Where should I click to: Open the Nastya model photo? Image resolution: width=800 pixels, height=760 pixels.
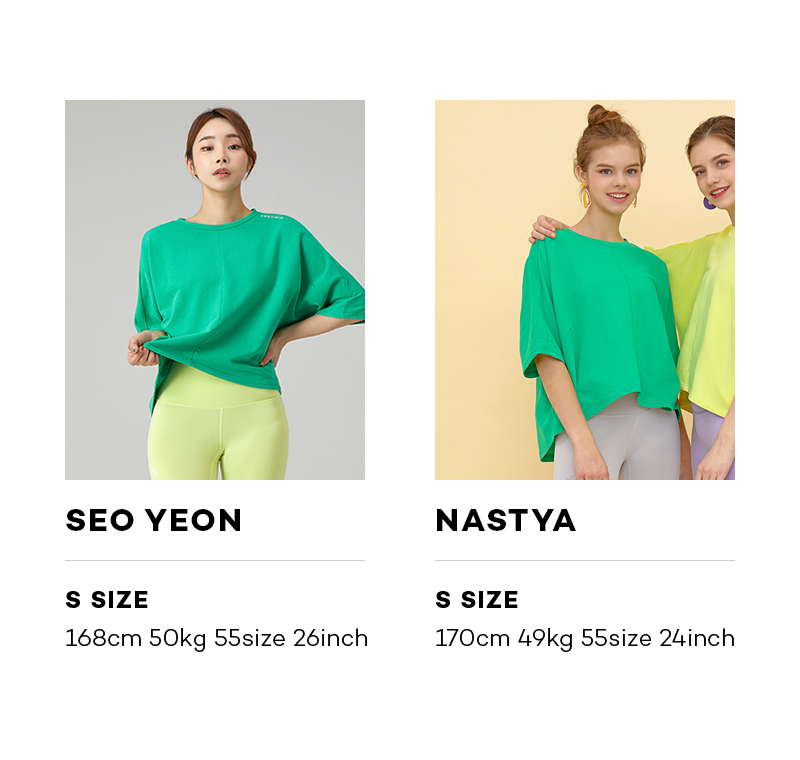[585, 290]
